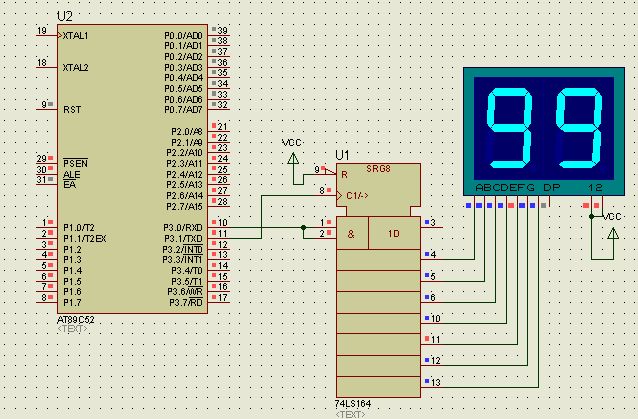Screen dimensions: 638x419
Task: Click the P2.7/A15 pin label
Action: pos(184,207)
